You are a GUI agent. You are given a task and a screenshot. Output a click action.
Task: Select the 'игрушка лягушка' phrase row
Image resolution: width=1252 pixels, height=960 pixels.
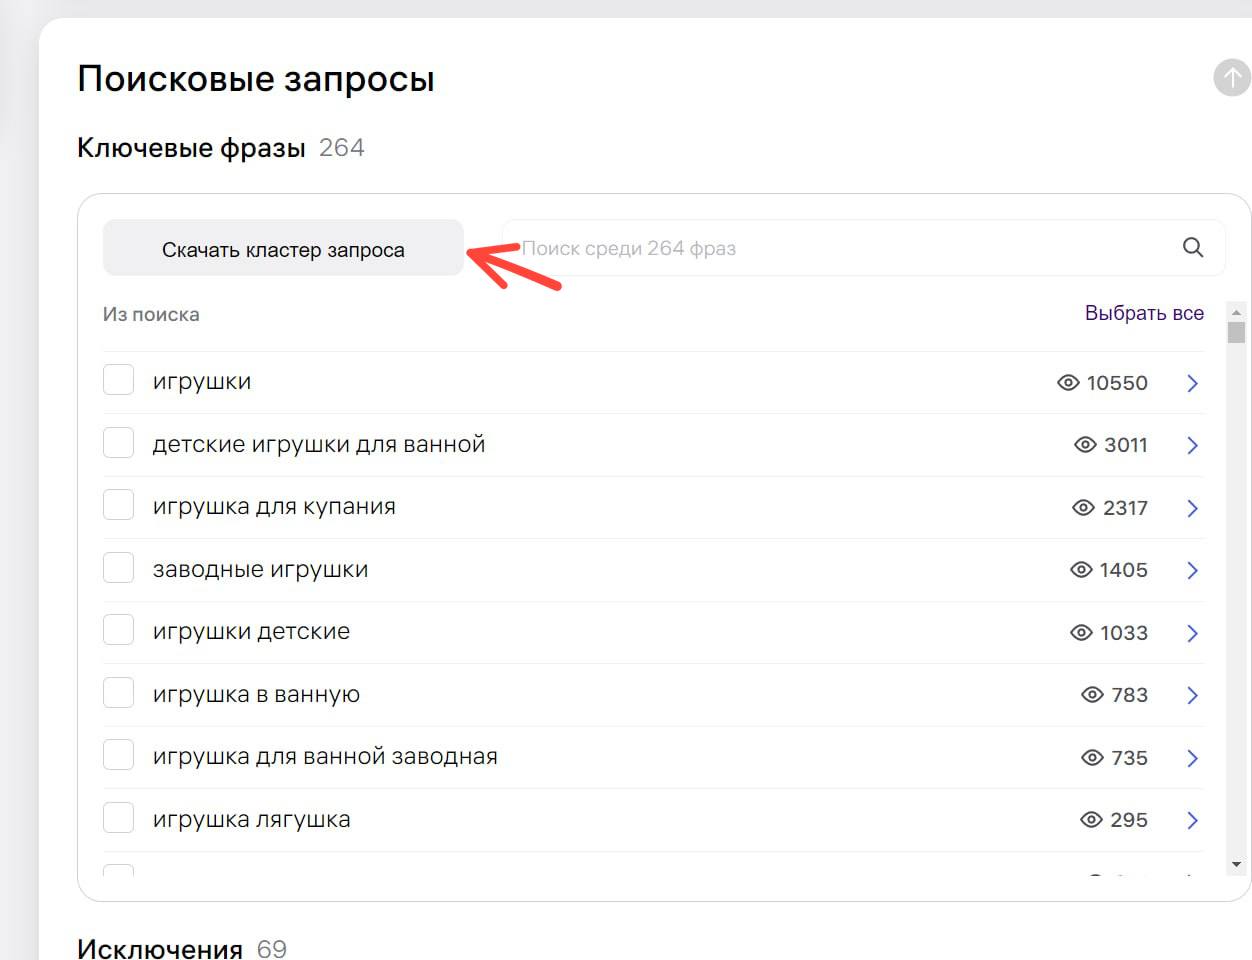pyautogui.click(x=251, y=820)
